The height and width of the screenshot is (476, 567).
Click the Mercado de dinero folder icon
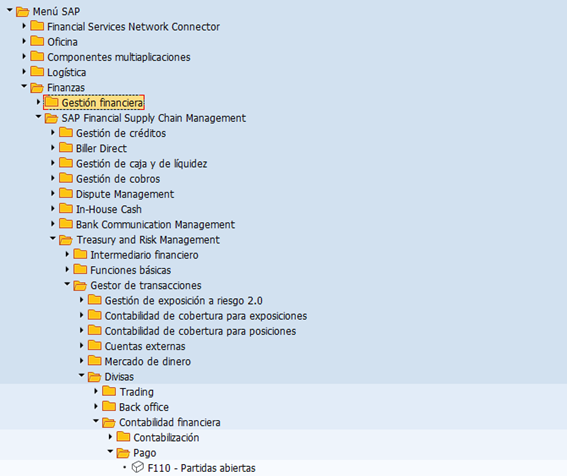pos(95,361)
